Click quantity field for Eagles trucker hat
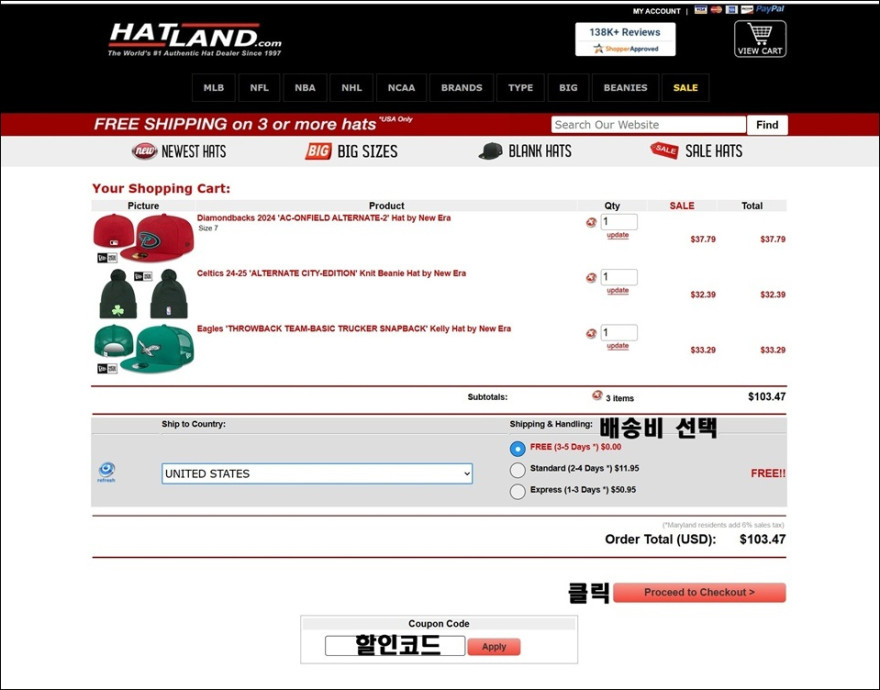Image resolution: width=880 pixels, height=690 pixels. tap(619, 332)
